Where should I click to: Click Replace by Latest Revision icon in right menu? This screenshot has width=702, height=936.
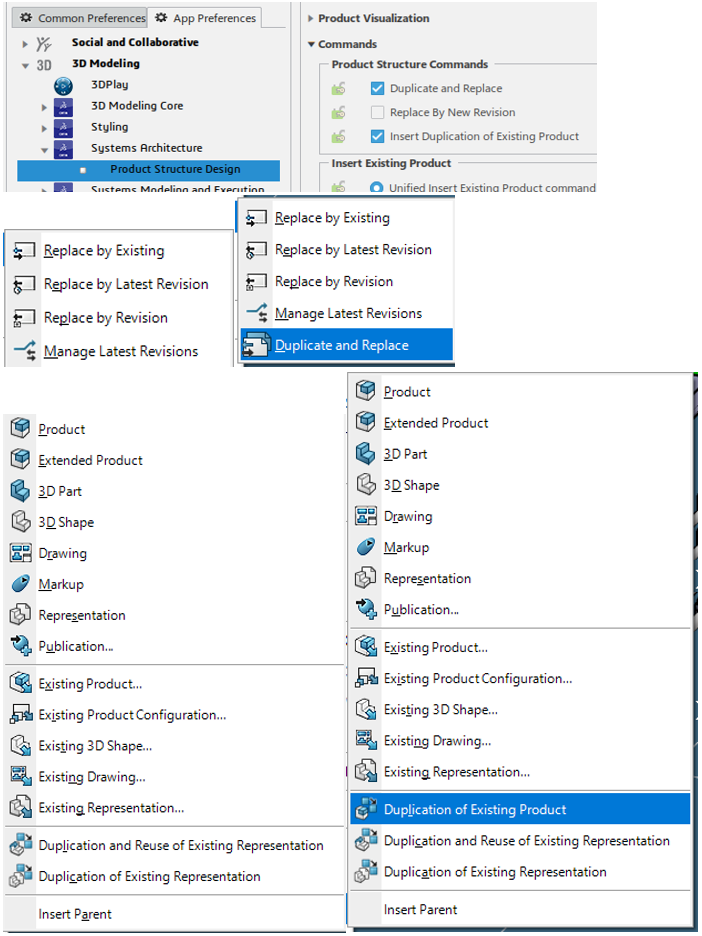coord(257,250)
